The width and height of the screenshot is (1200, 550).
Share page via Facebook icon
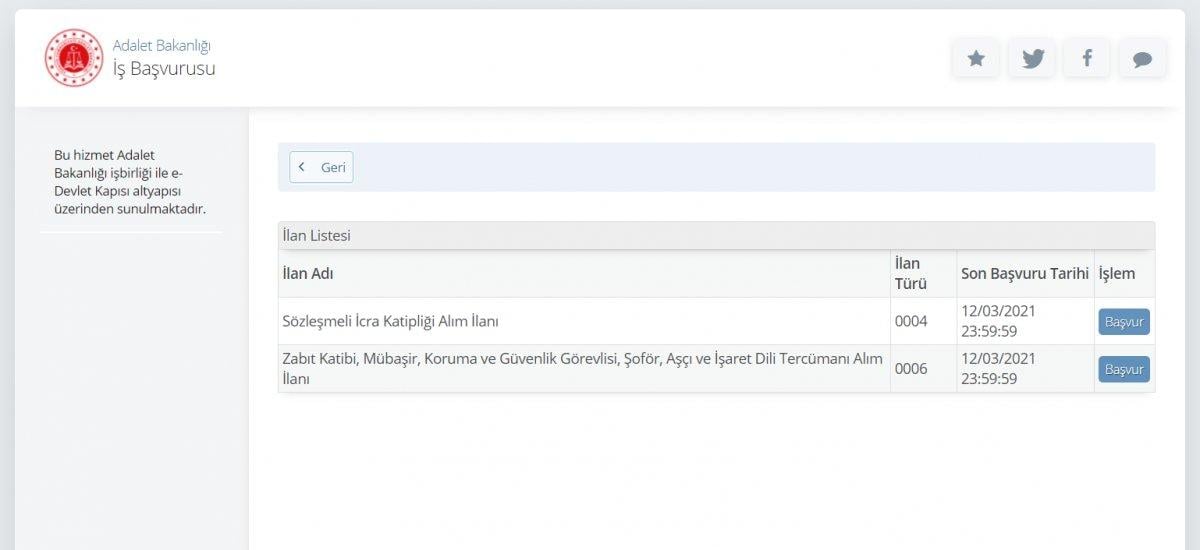pos(1087,59)
